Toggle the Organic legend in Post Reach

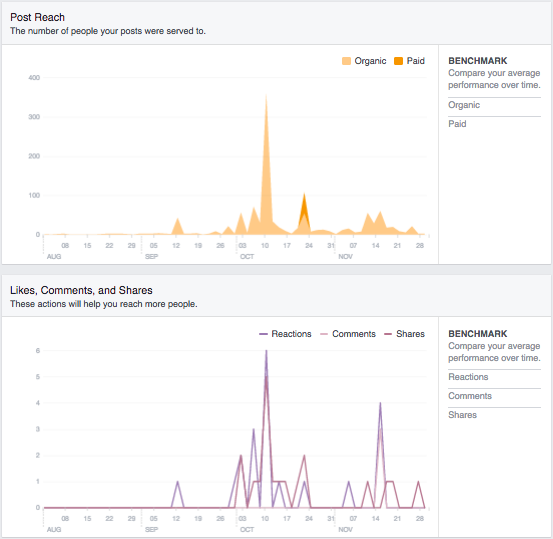point(364,61)
